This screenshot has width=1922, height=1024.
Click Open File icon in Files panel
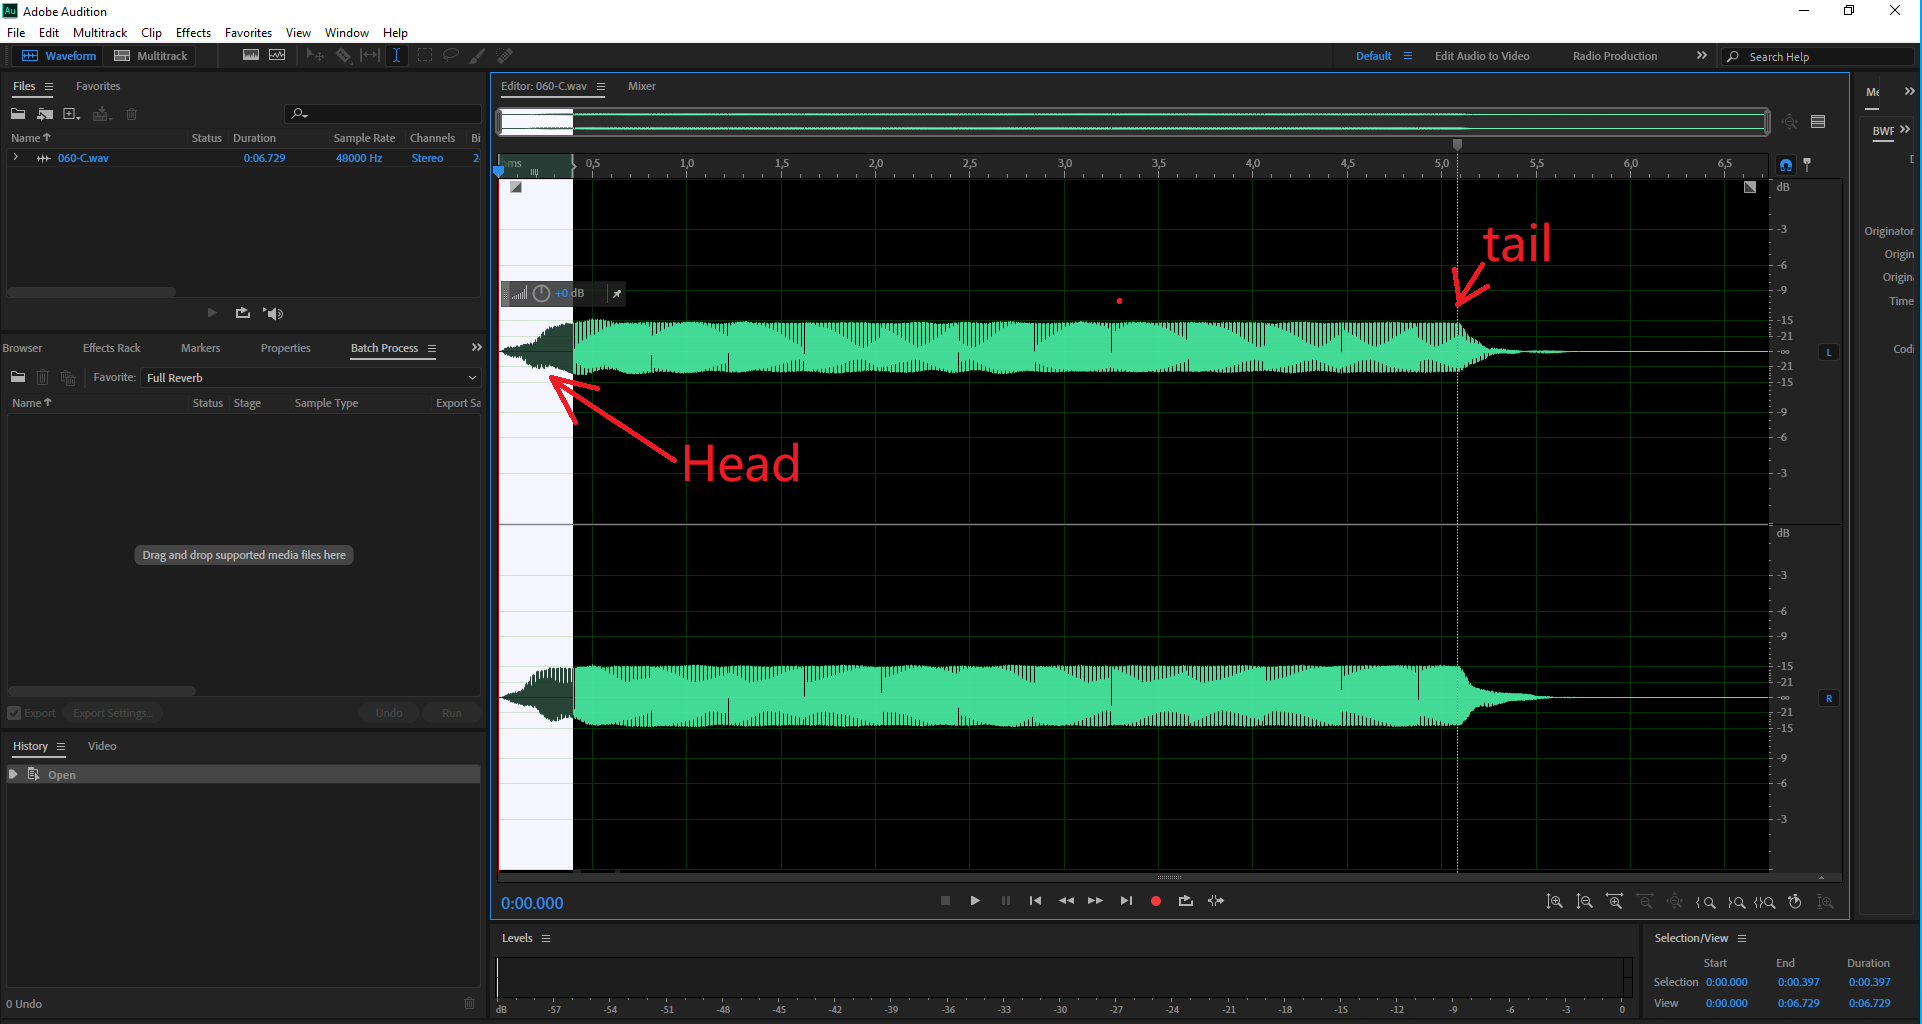[18, 114]
